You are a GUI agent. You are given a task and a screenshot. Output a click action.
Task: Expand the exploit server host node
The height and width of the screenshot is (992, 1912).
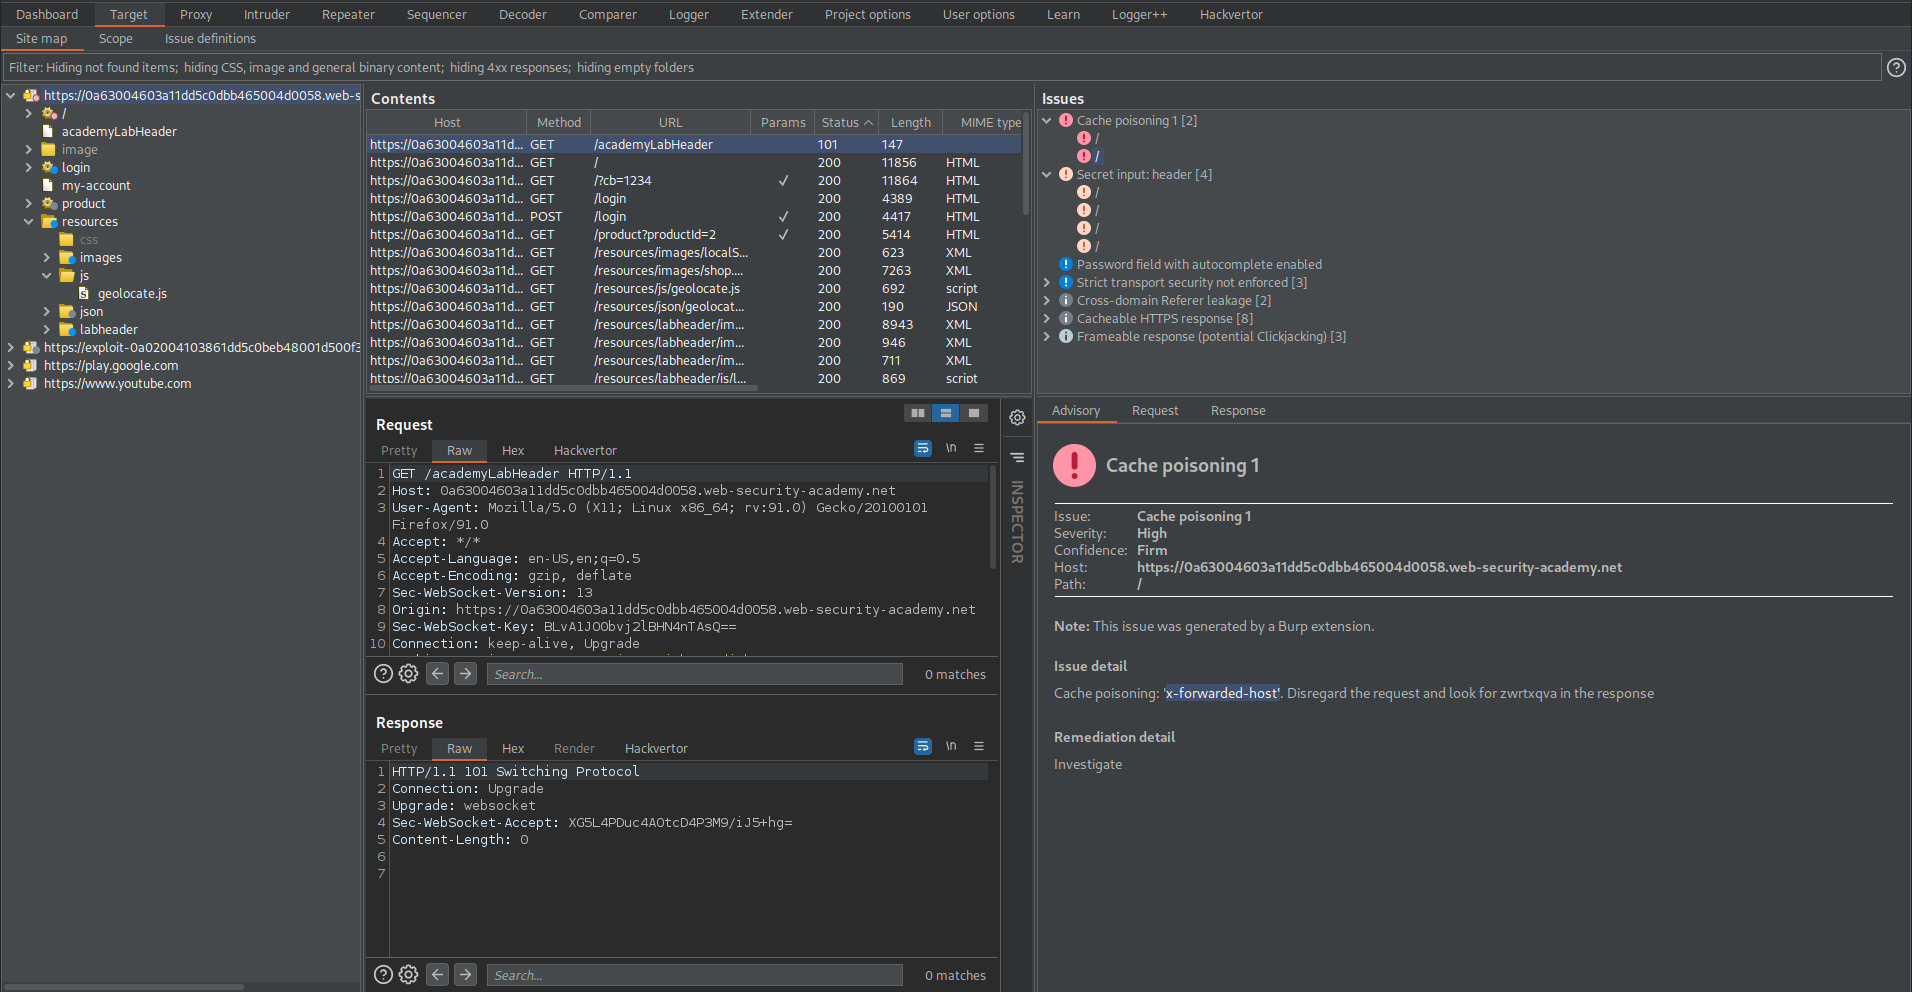tap(11, 348)
